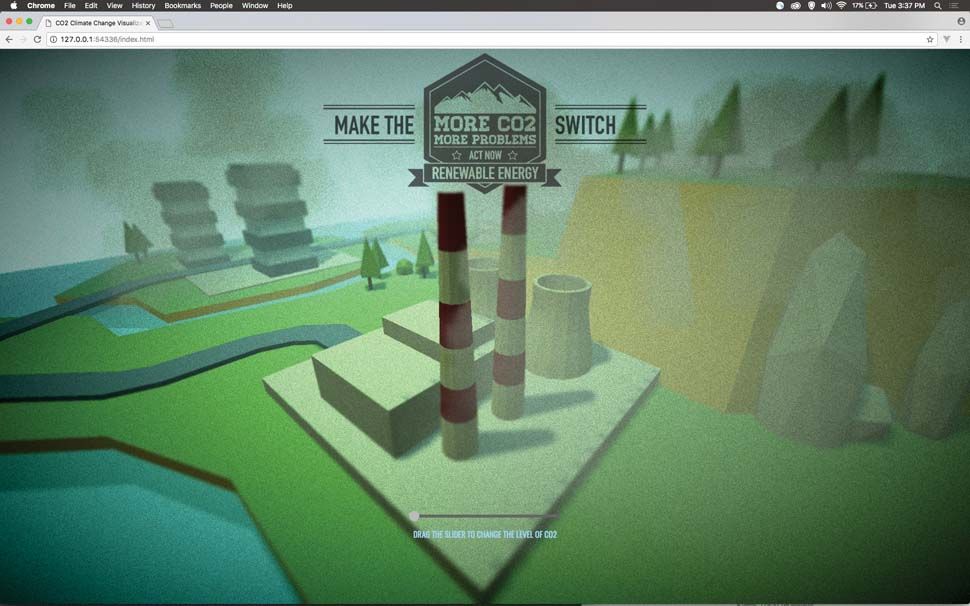Click the Wi-Fi status icon
Image resolution: width=970 pixels, height=606 pixels.
coord(841,6)
